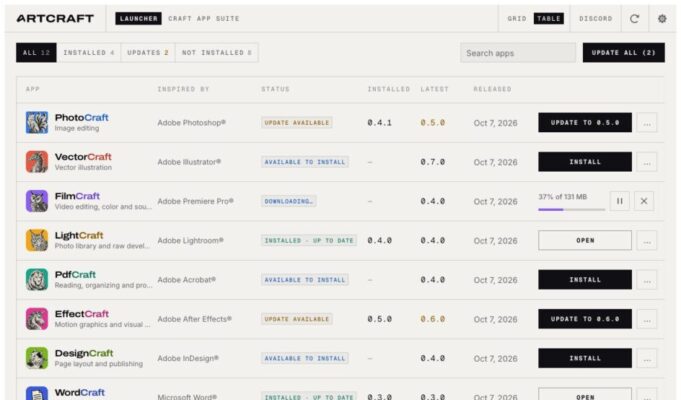Cancel the FilmCraft download
Screen dimensions: 681x400
[x=644, y=201]
